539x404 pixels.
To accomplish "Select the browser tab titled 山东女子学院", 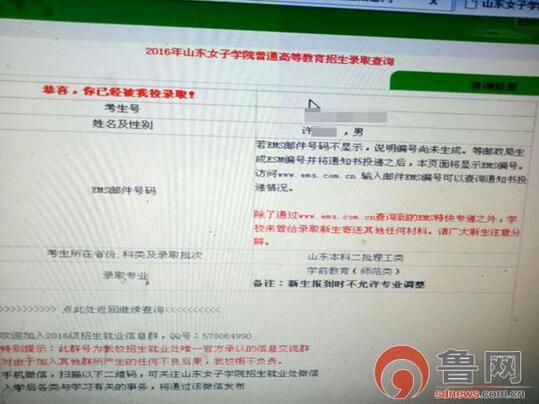I will click(502, 5).
